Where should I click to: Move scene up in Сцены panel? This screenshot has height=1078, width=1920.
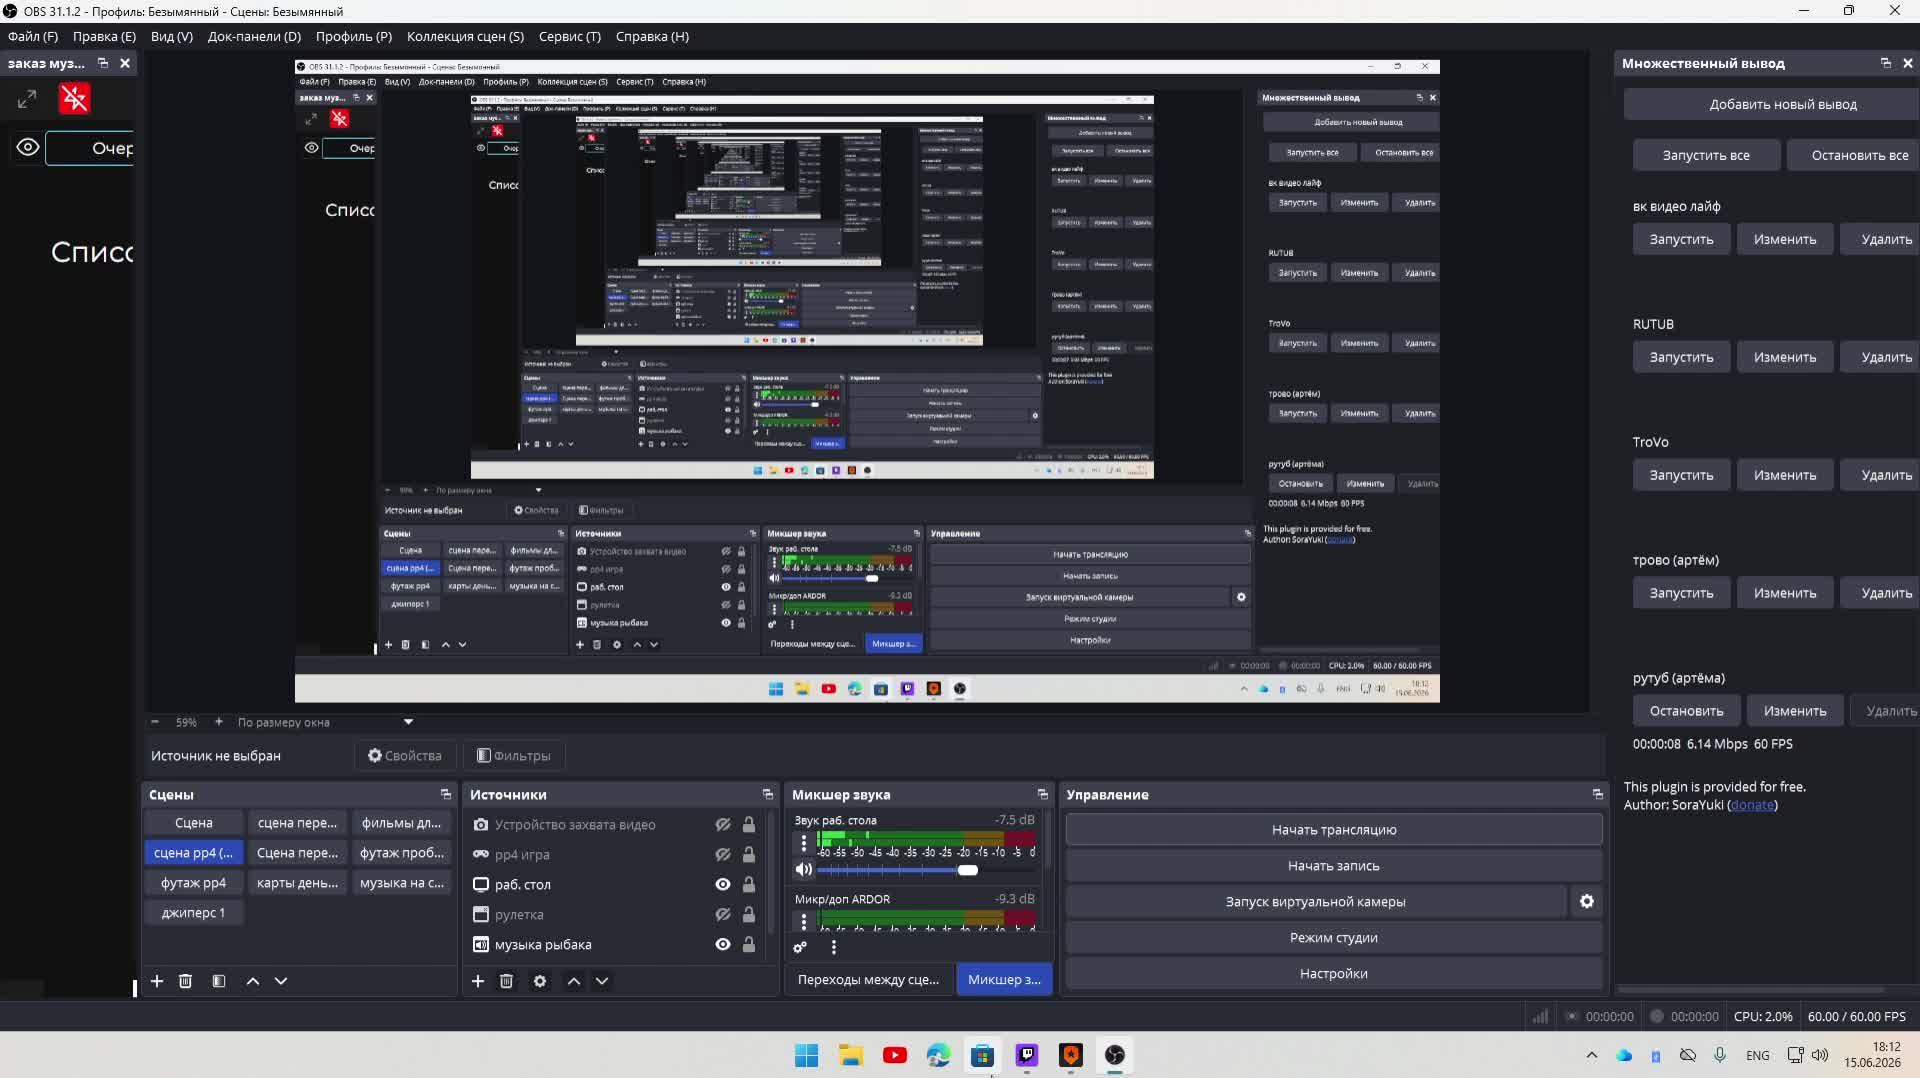[253, 981]
